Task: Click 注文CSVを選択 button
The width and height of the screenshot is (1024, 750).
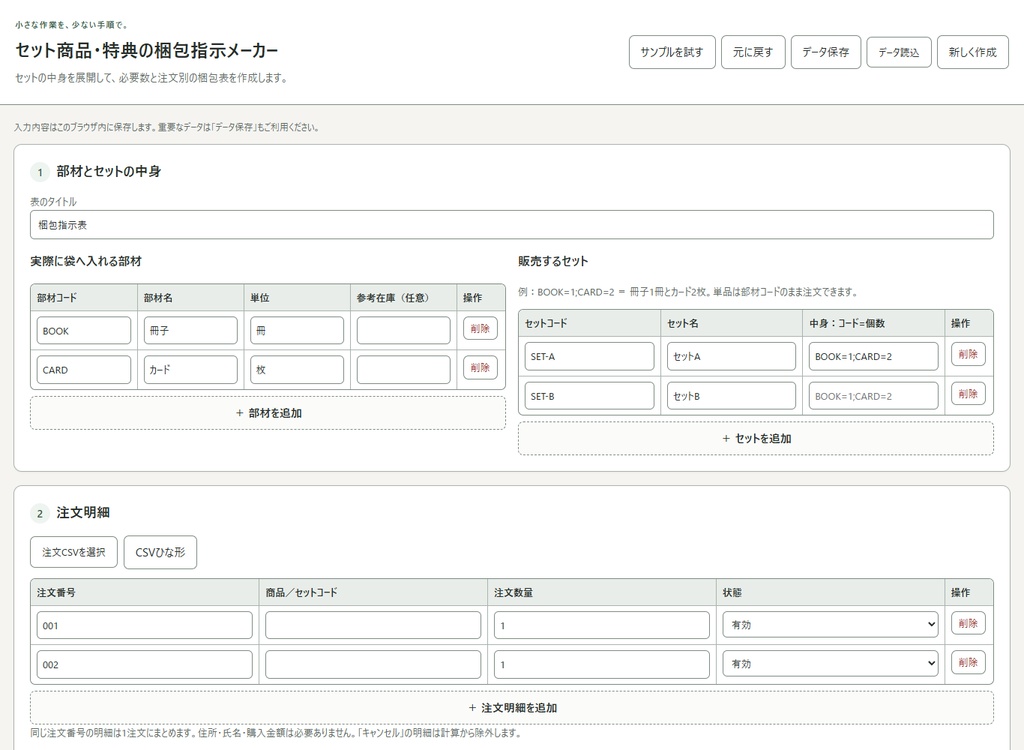Action: 74,552
